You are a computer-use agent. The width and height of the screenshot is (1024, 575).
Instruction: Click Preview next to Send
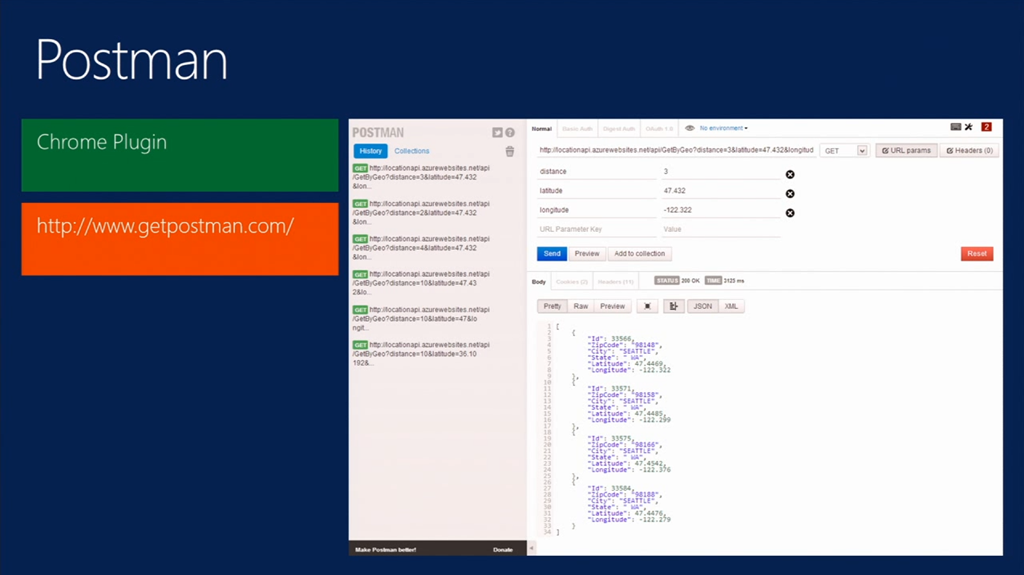tap(586, 254)
